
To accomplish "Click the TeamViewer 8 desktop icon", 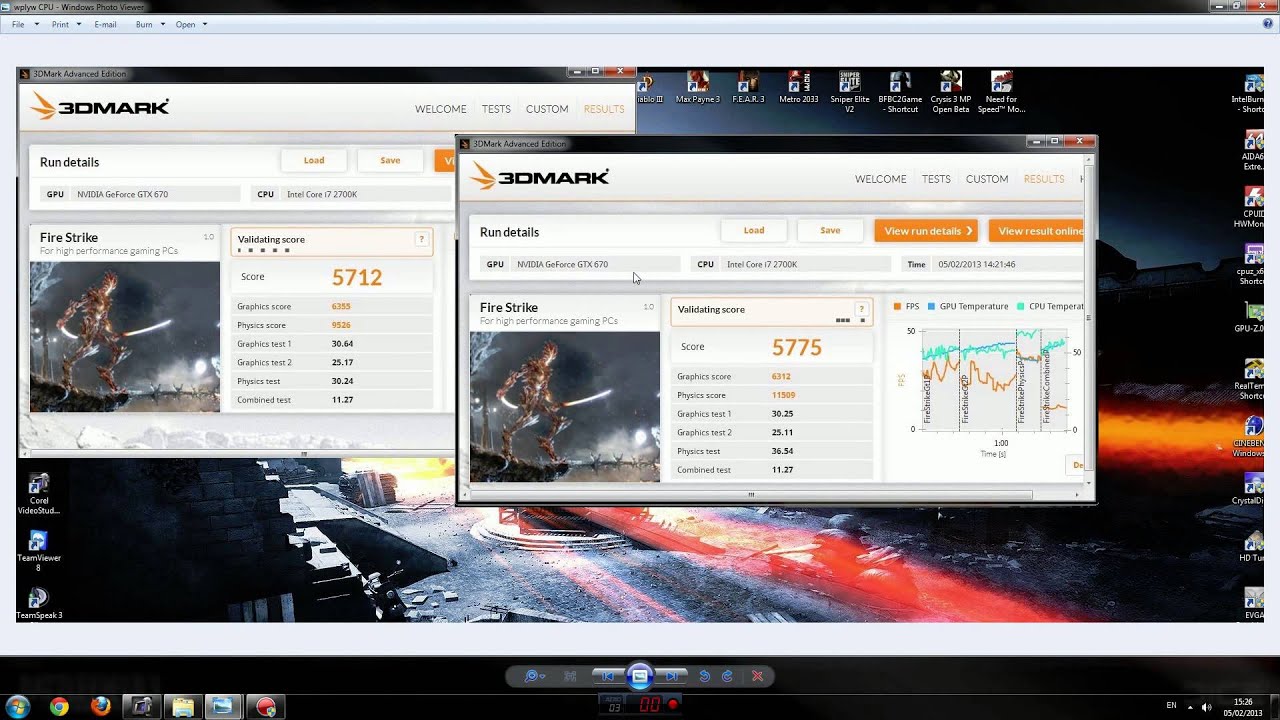I will coord(38,550).
